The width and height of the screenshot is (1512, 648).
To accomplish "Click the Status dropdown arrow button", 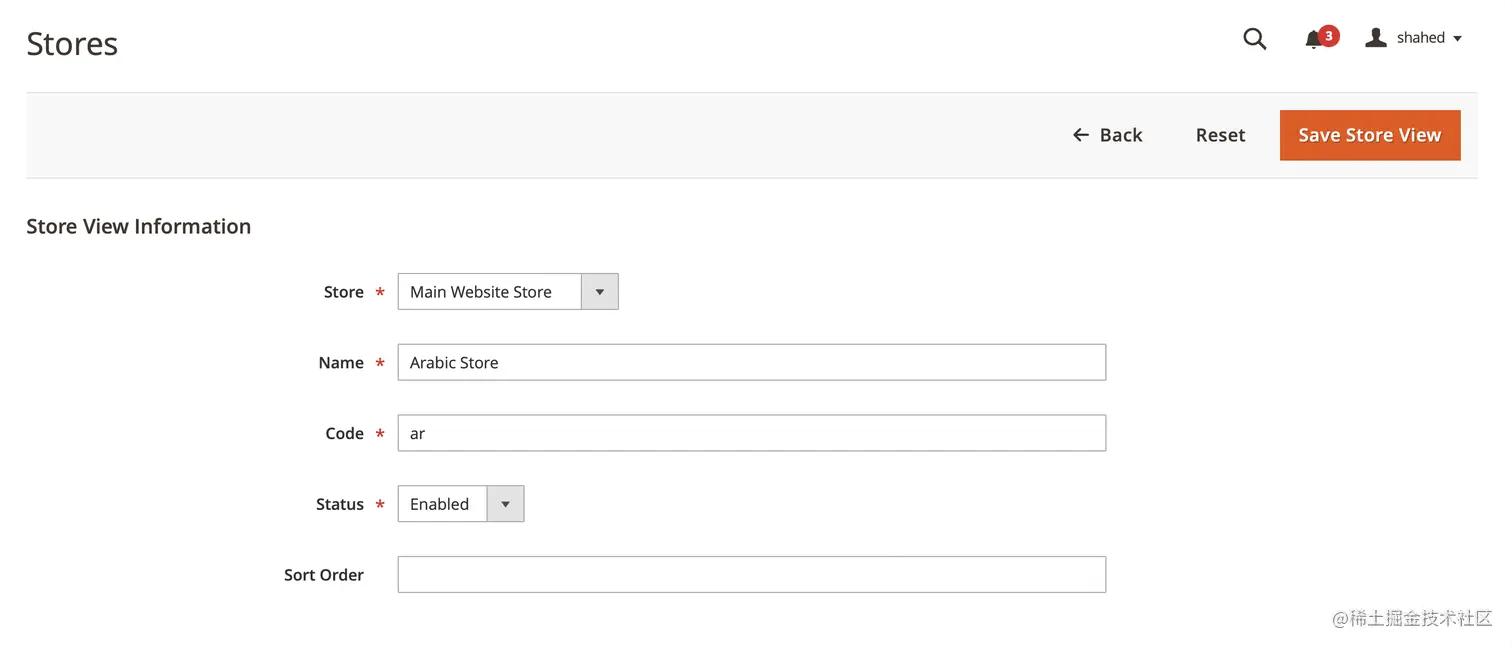I will click(505, 503).
